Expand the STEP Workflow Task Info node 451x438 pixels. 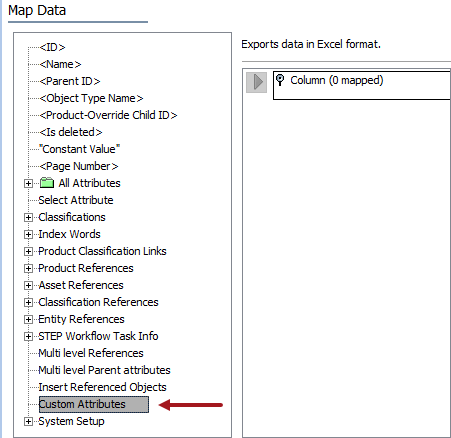[x=28, y=336]
